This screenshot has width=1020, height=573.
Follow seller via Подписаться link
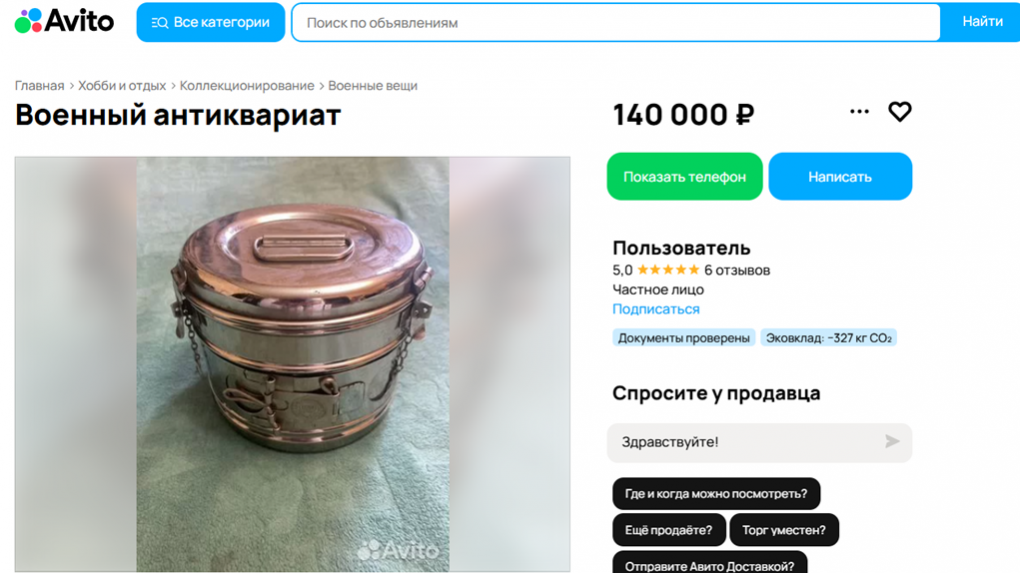(x=656, y=310)
